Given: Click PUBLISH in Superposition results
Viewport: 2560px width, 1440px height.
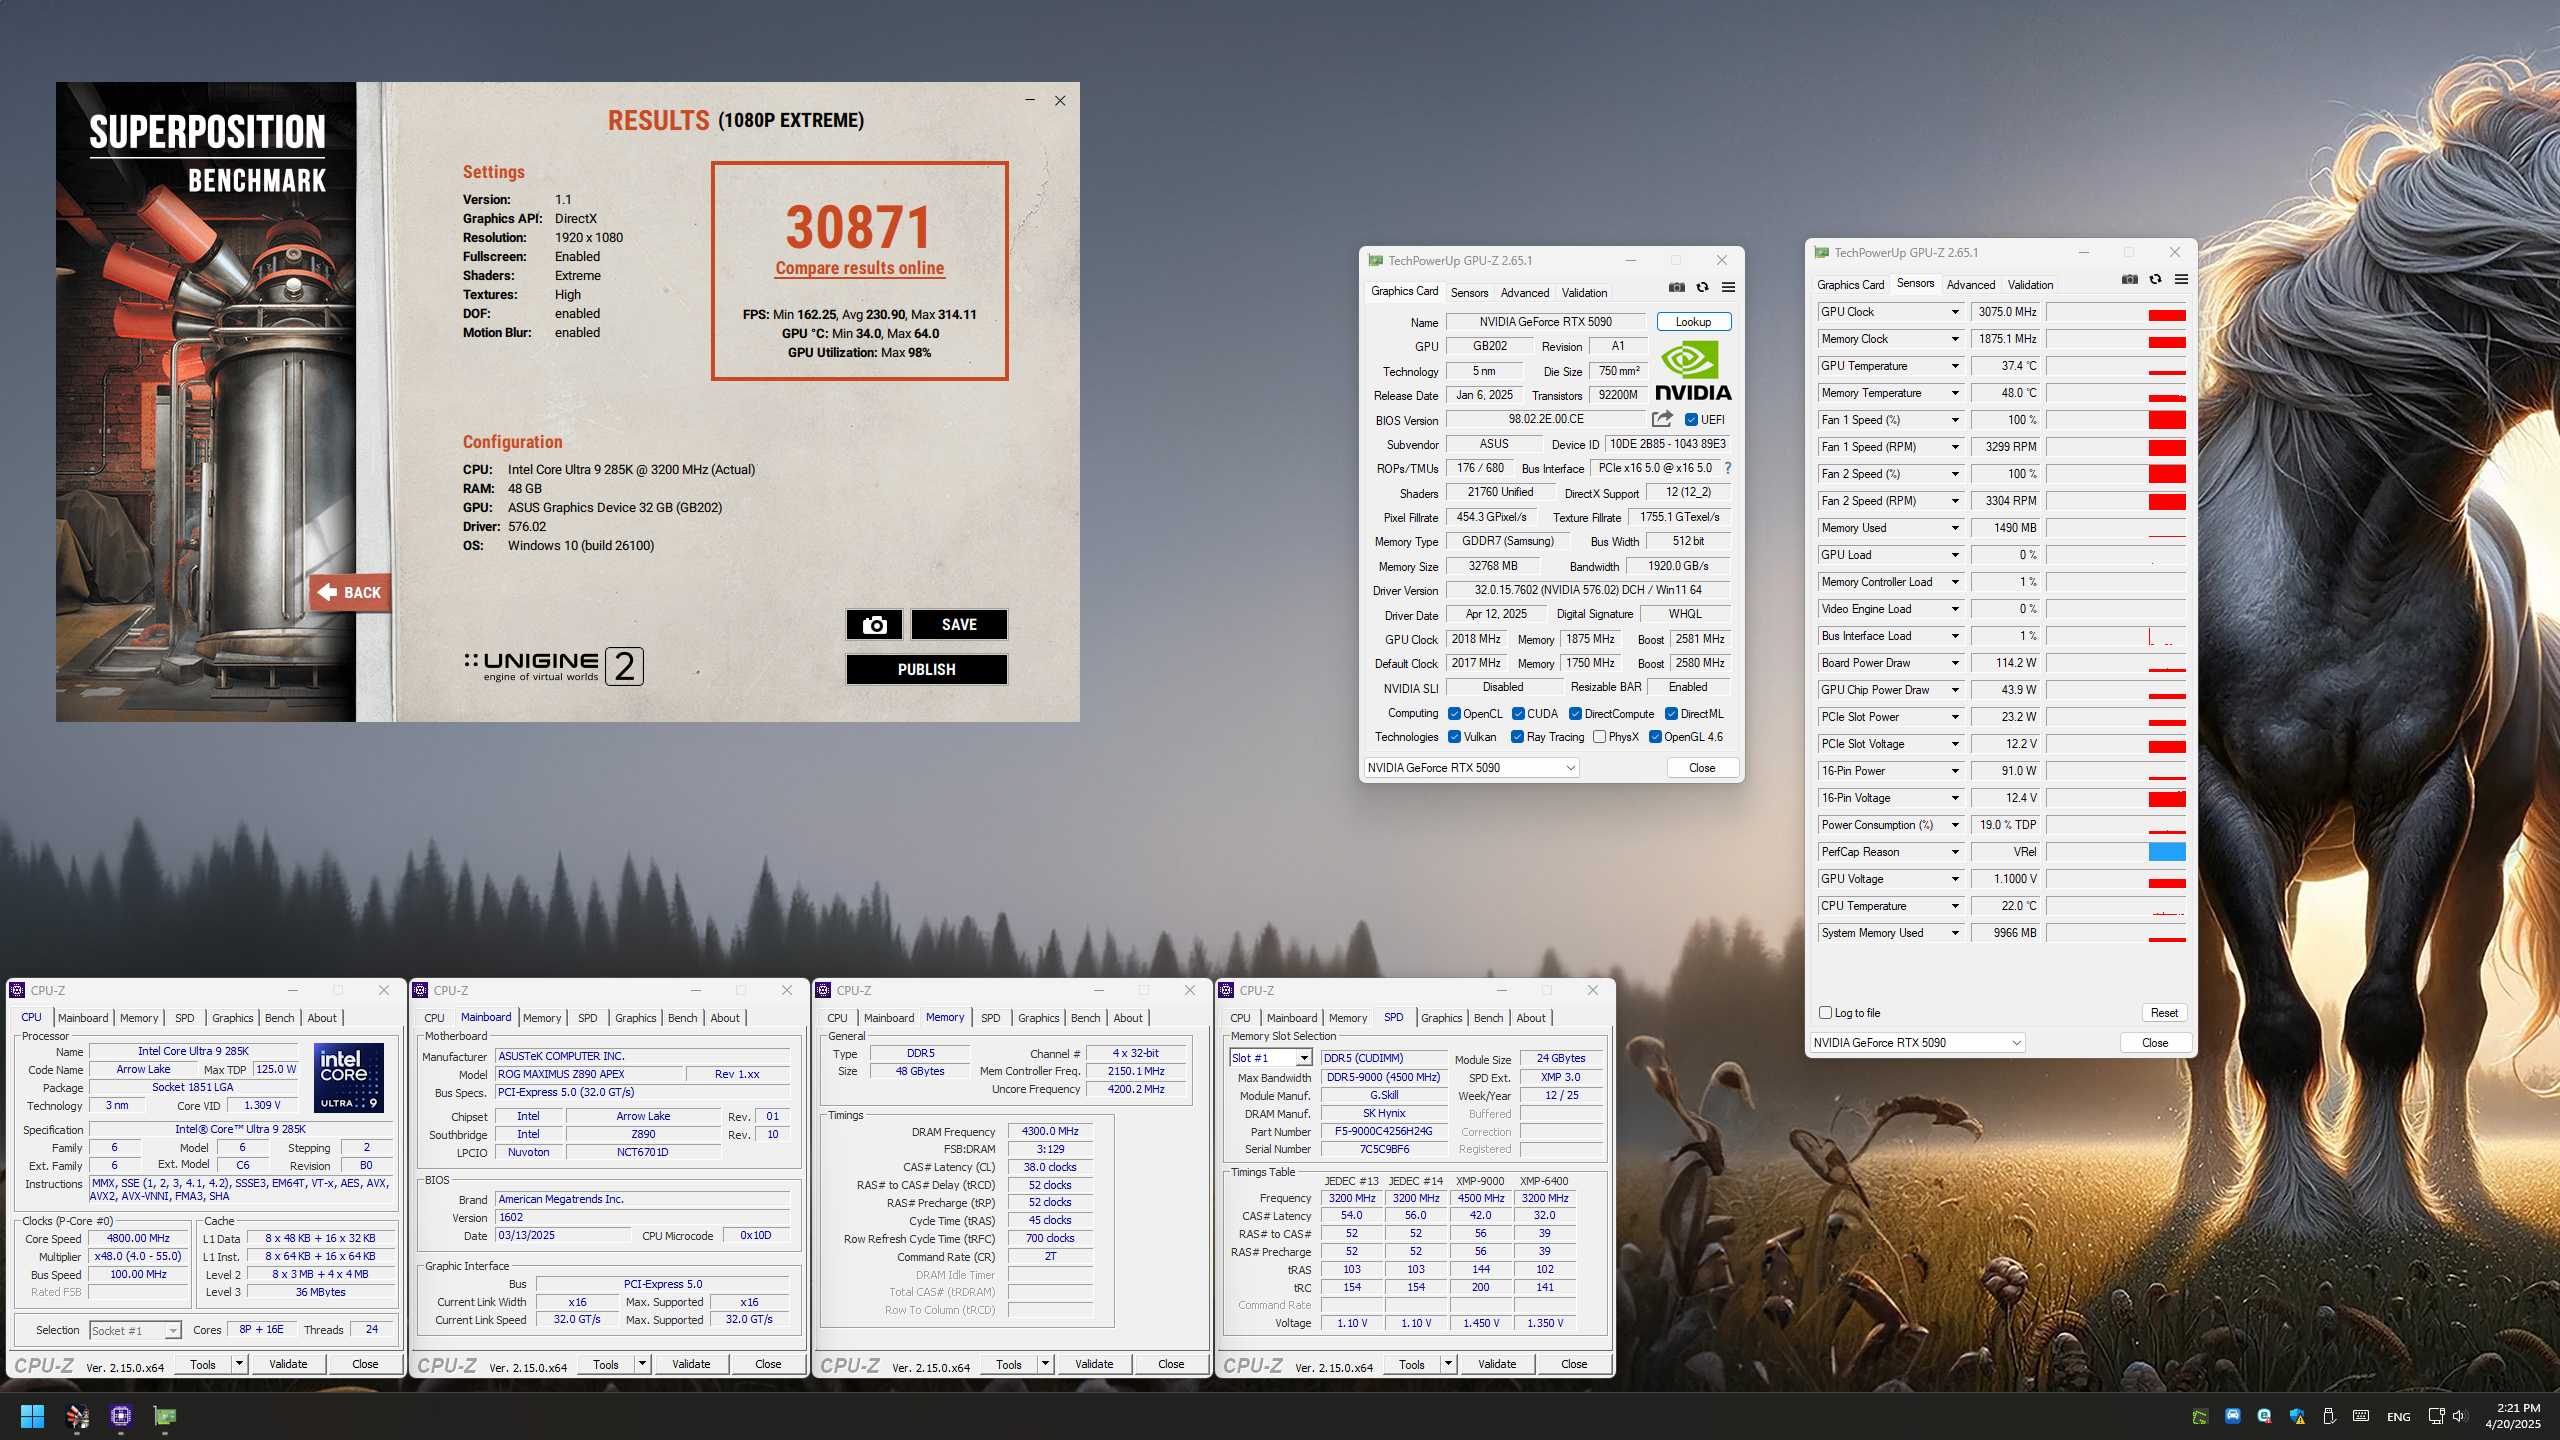Looking at the screenshot, I should point(926,669).
